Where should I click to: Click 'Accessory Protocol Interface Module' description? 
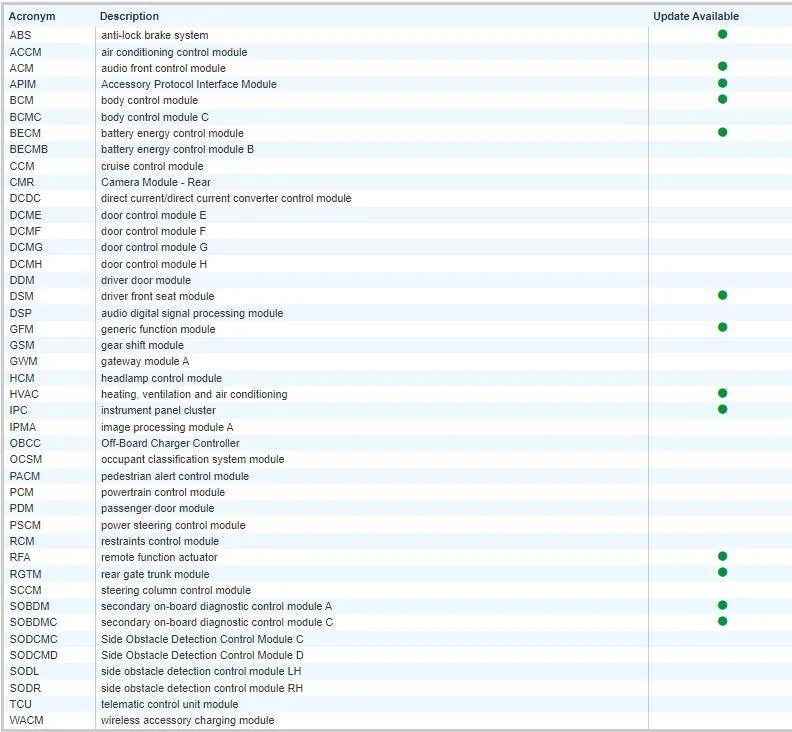pyautogui.click(x=188, y=84)
